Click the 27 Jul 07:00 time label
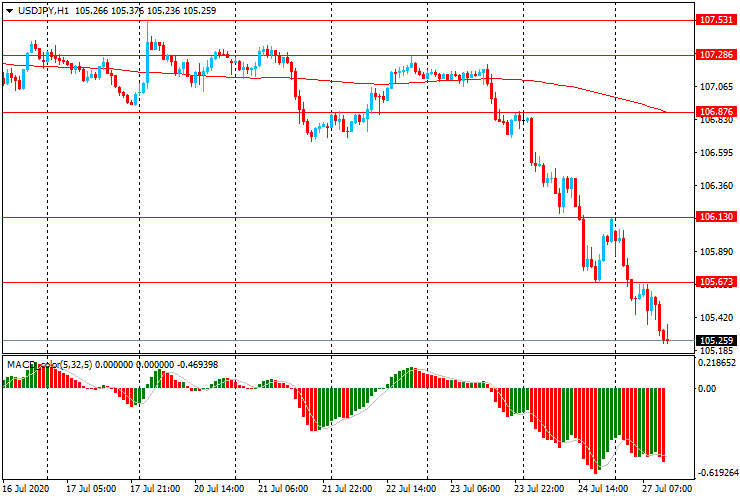Screen dimensions: 740x500 [666, 489]
